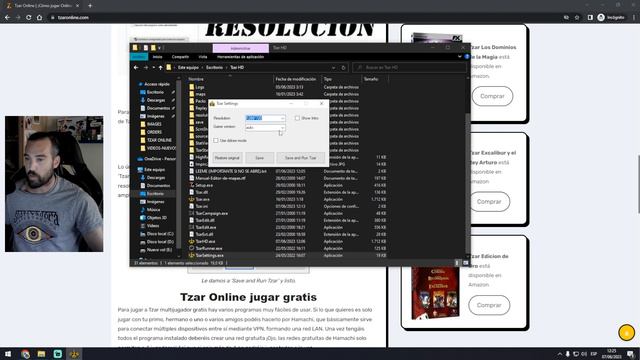Open the Vista ribbon tab
Screen dimensions: 640x360
coord(203,57)
